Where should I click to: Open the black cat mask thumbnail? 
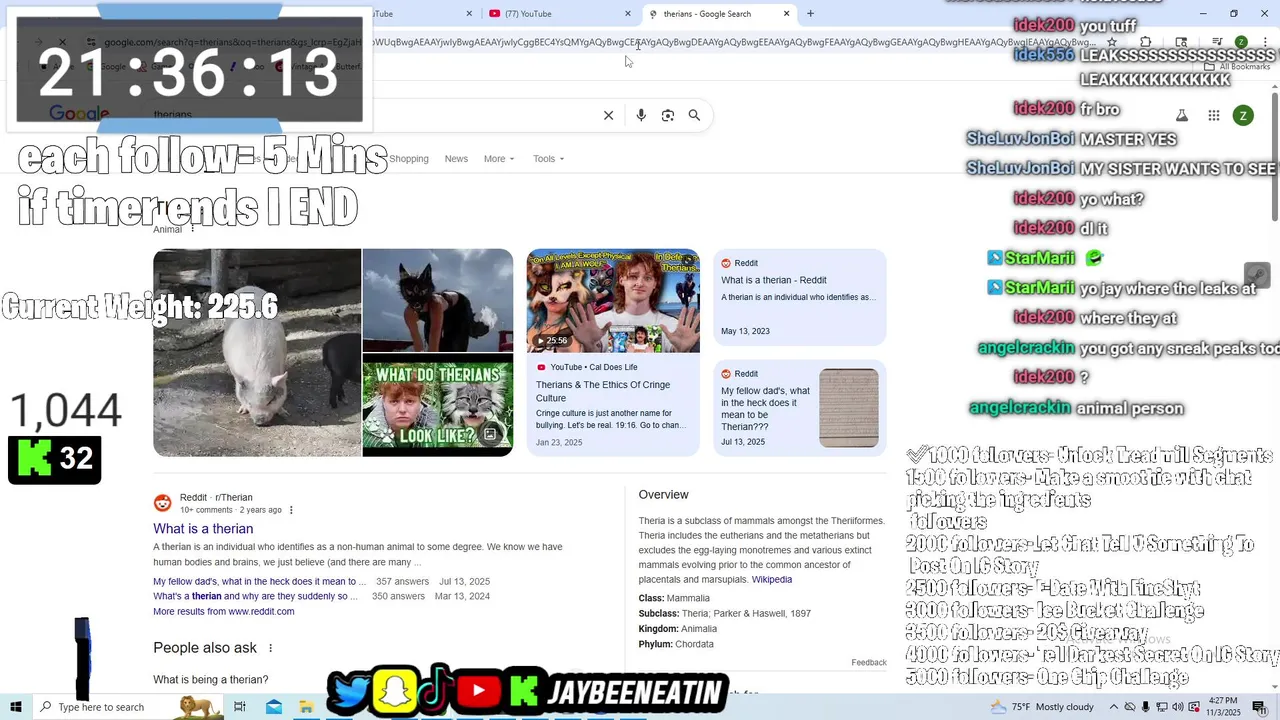pos(438,300)
